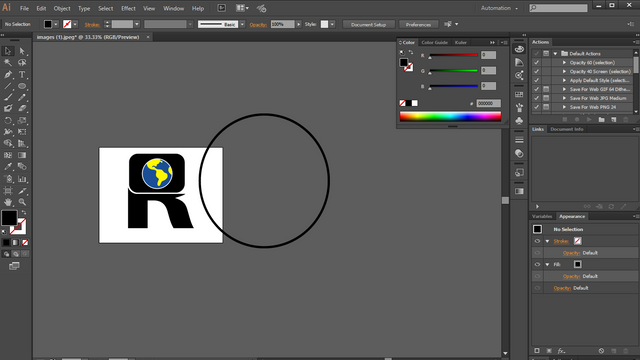
Task: Select the Eyedropper tool
Action: (8, 167)
